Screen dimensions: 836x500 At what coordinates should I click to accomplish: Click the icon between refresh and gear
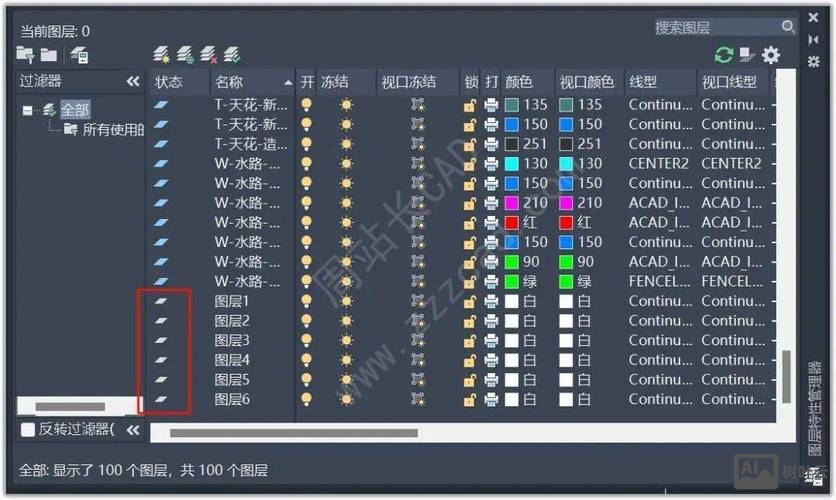click(747, 54)
